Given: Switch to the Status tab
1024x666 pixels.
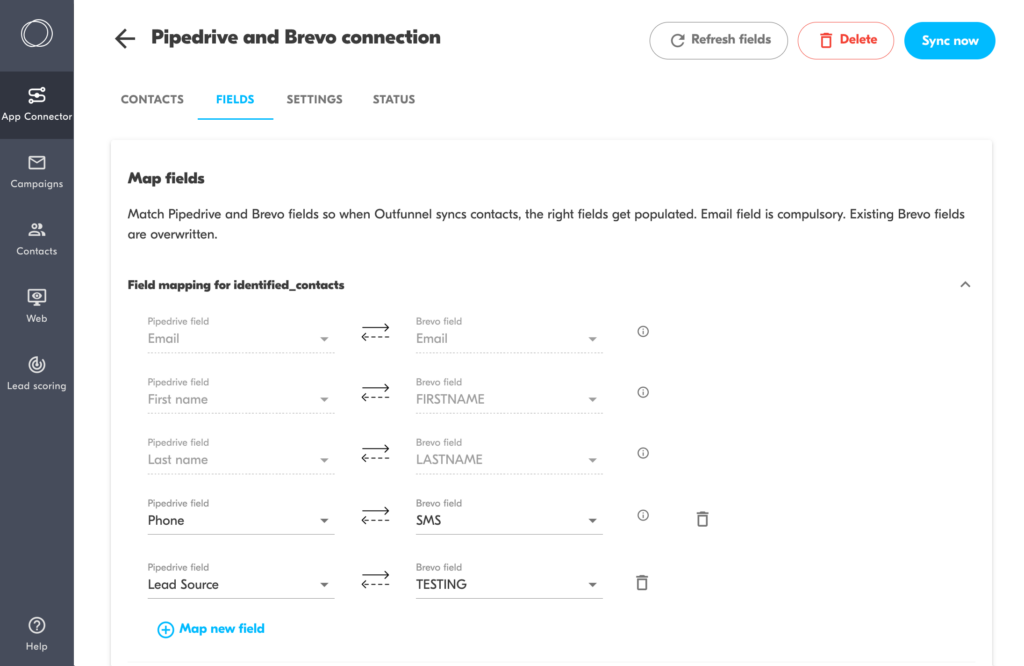Looking at the screenshot, I should tap(394, 100).
